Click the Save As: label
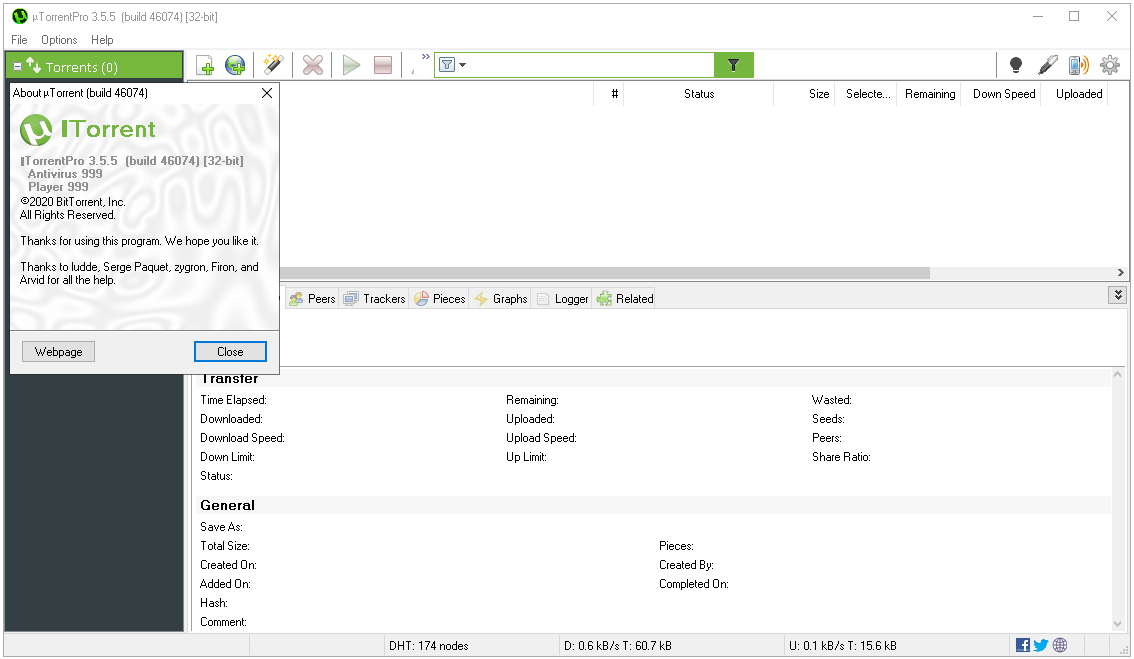 coord(221,527)
